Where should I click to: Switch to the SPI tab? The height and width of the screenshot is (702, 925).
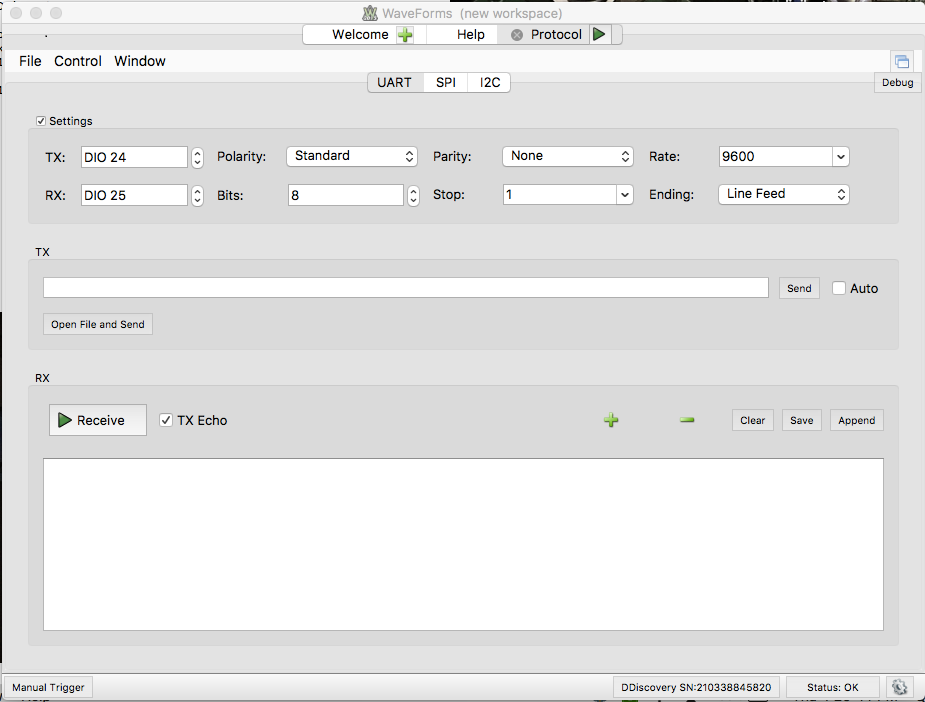tap(446, 83)
